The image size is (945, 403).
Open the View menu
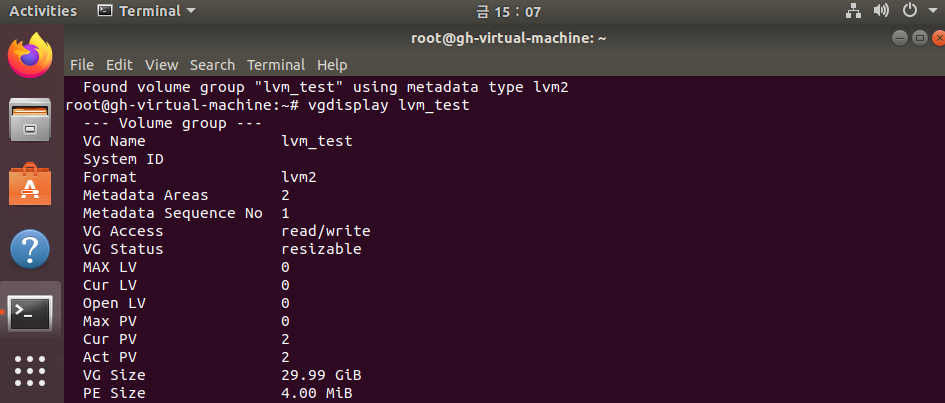coord(162,64)
